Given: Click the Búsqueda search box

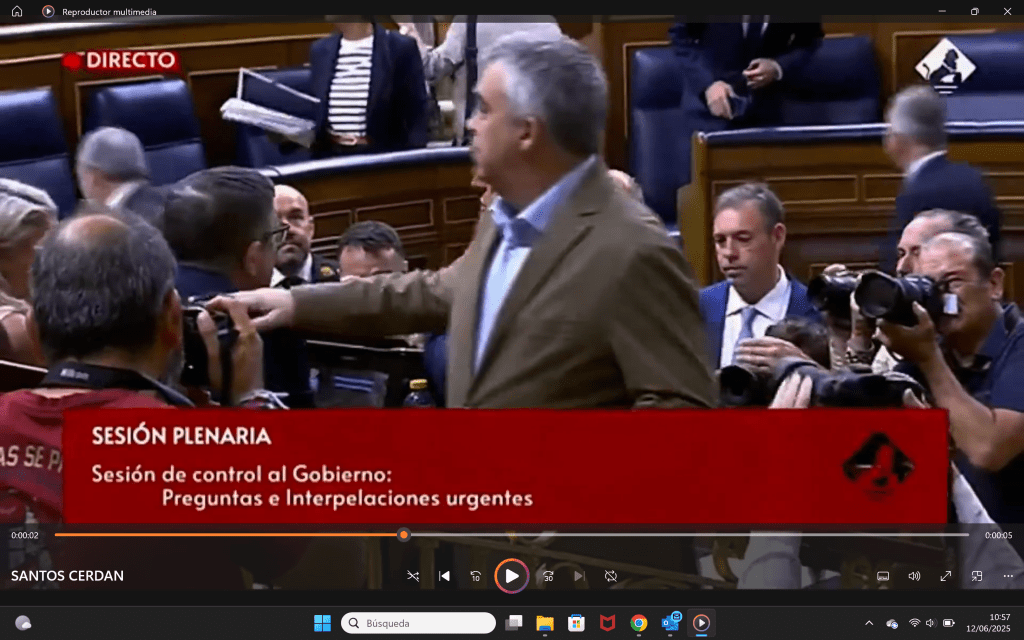Looking at the screenshot, I should tap(418, 623).
